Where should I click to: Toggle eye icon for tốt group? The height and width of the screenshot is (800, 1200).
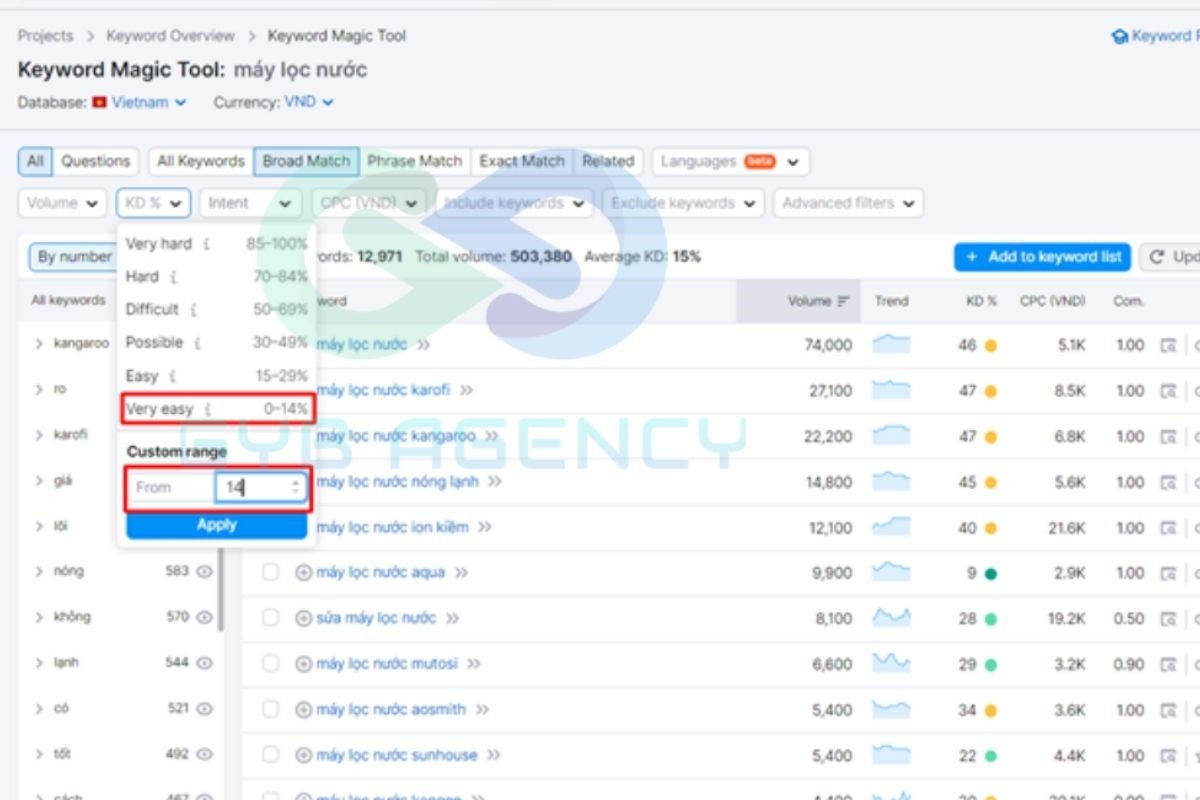(x=205, y=755)
